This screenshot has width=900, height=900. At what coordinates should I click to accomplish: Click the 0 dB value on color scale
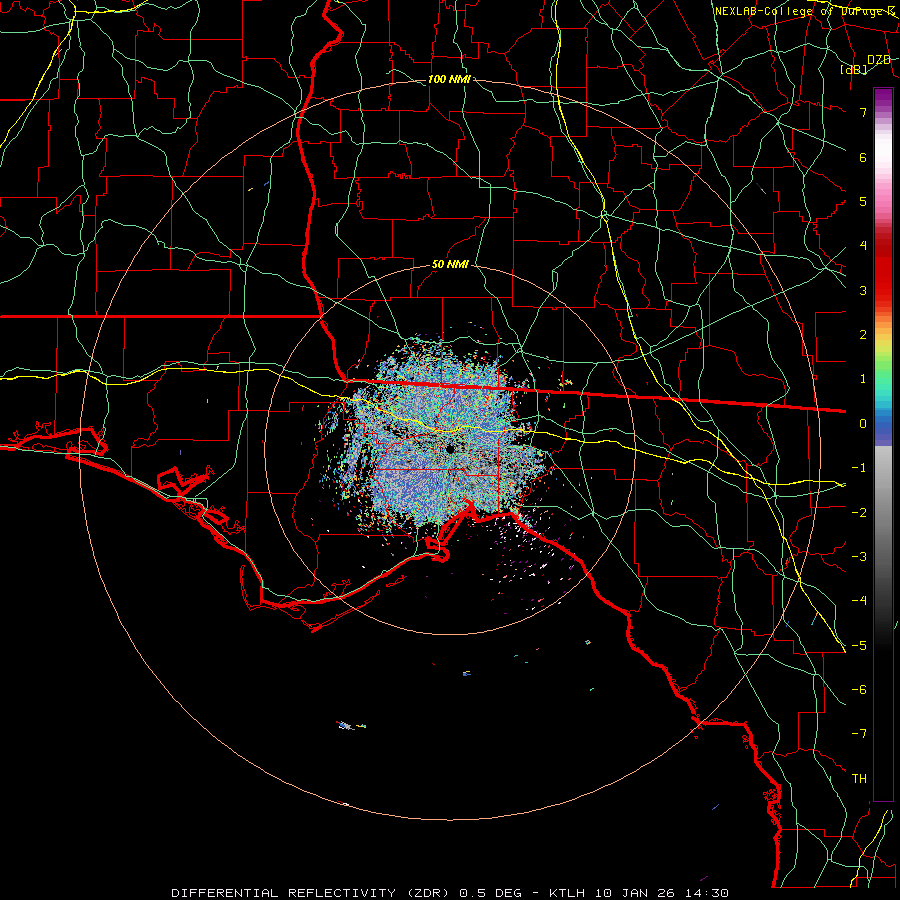pyautogui.click(x=863, y=424)
